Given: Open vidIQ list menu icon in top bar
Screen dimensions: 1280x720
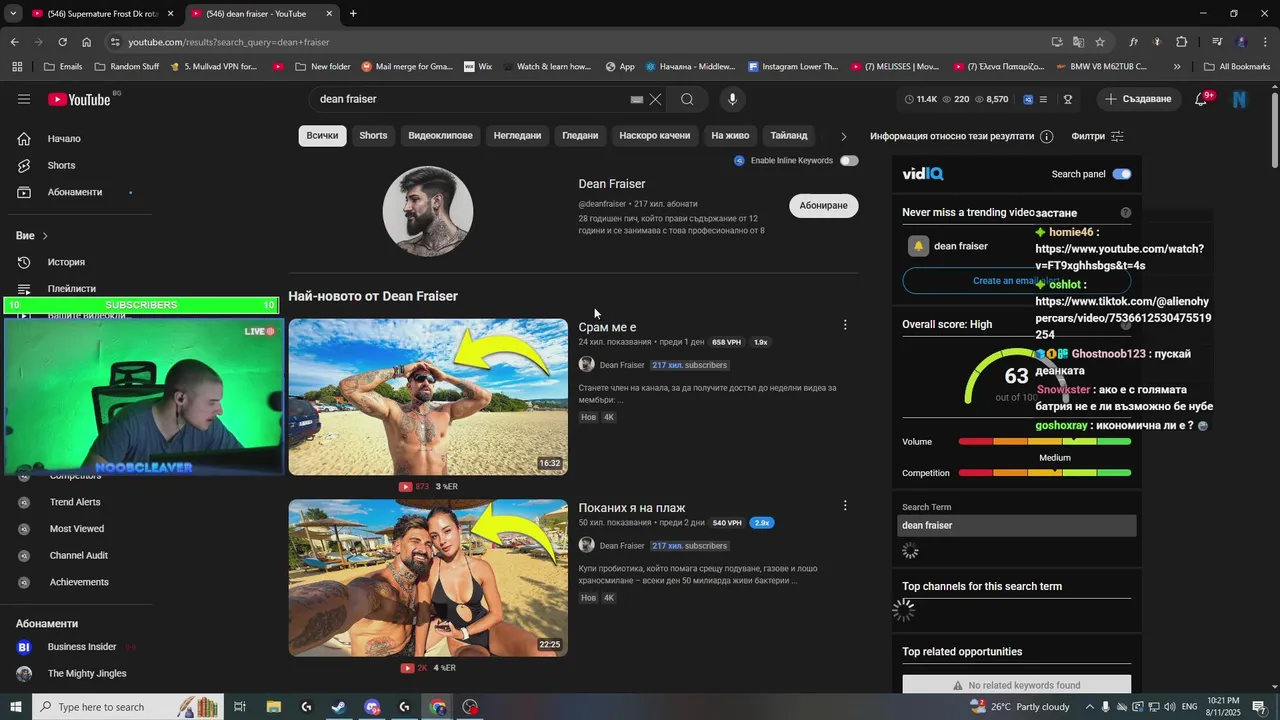Looking at the screenshot, I should pyautogui.click(x=1043, y=99).
